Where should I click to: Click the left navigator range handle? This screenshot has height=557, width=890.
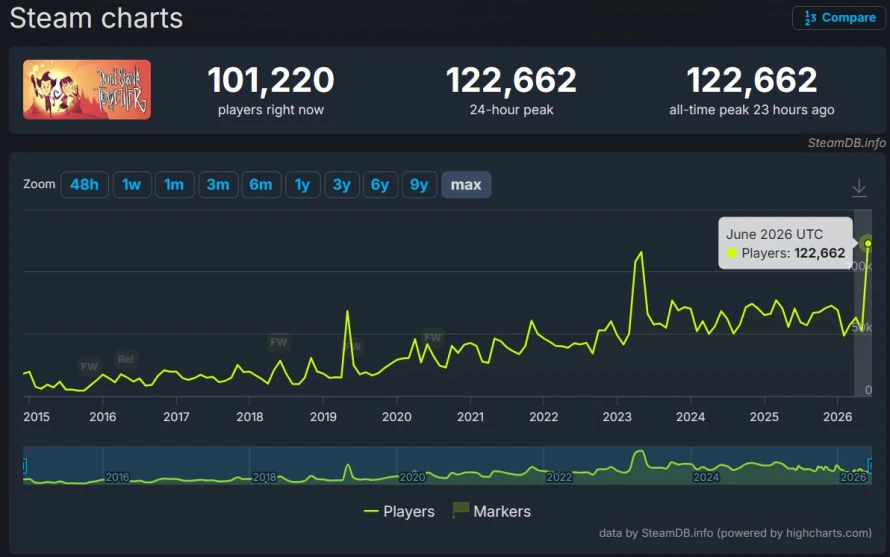click(24, 466)
